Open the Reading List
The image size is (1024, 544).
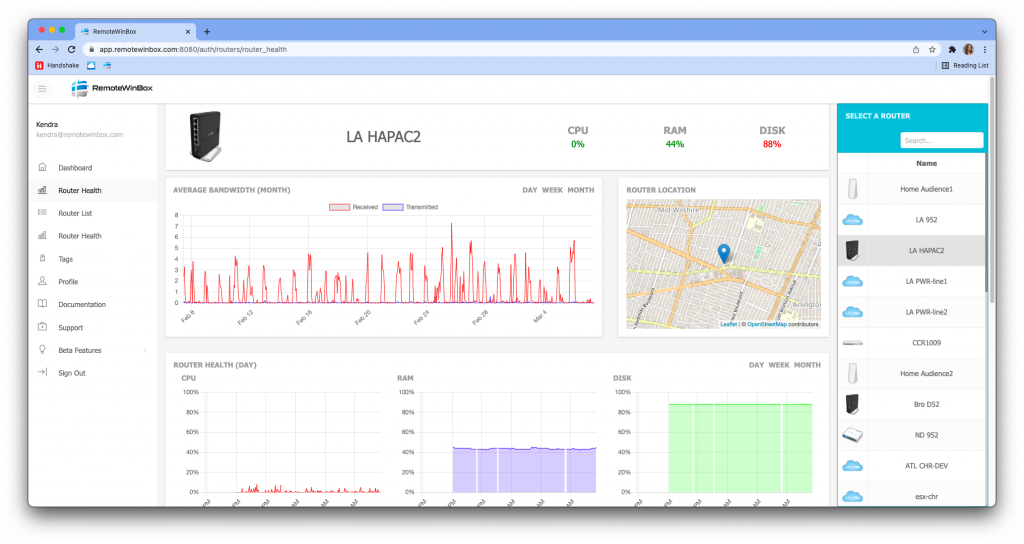(x=965, y=65)
